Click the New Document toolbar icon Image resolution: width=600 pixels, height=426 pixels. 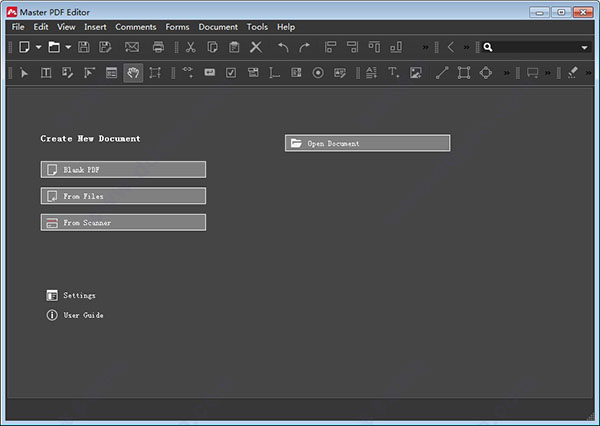tap(24, 47)
